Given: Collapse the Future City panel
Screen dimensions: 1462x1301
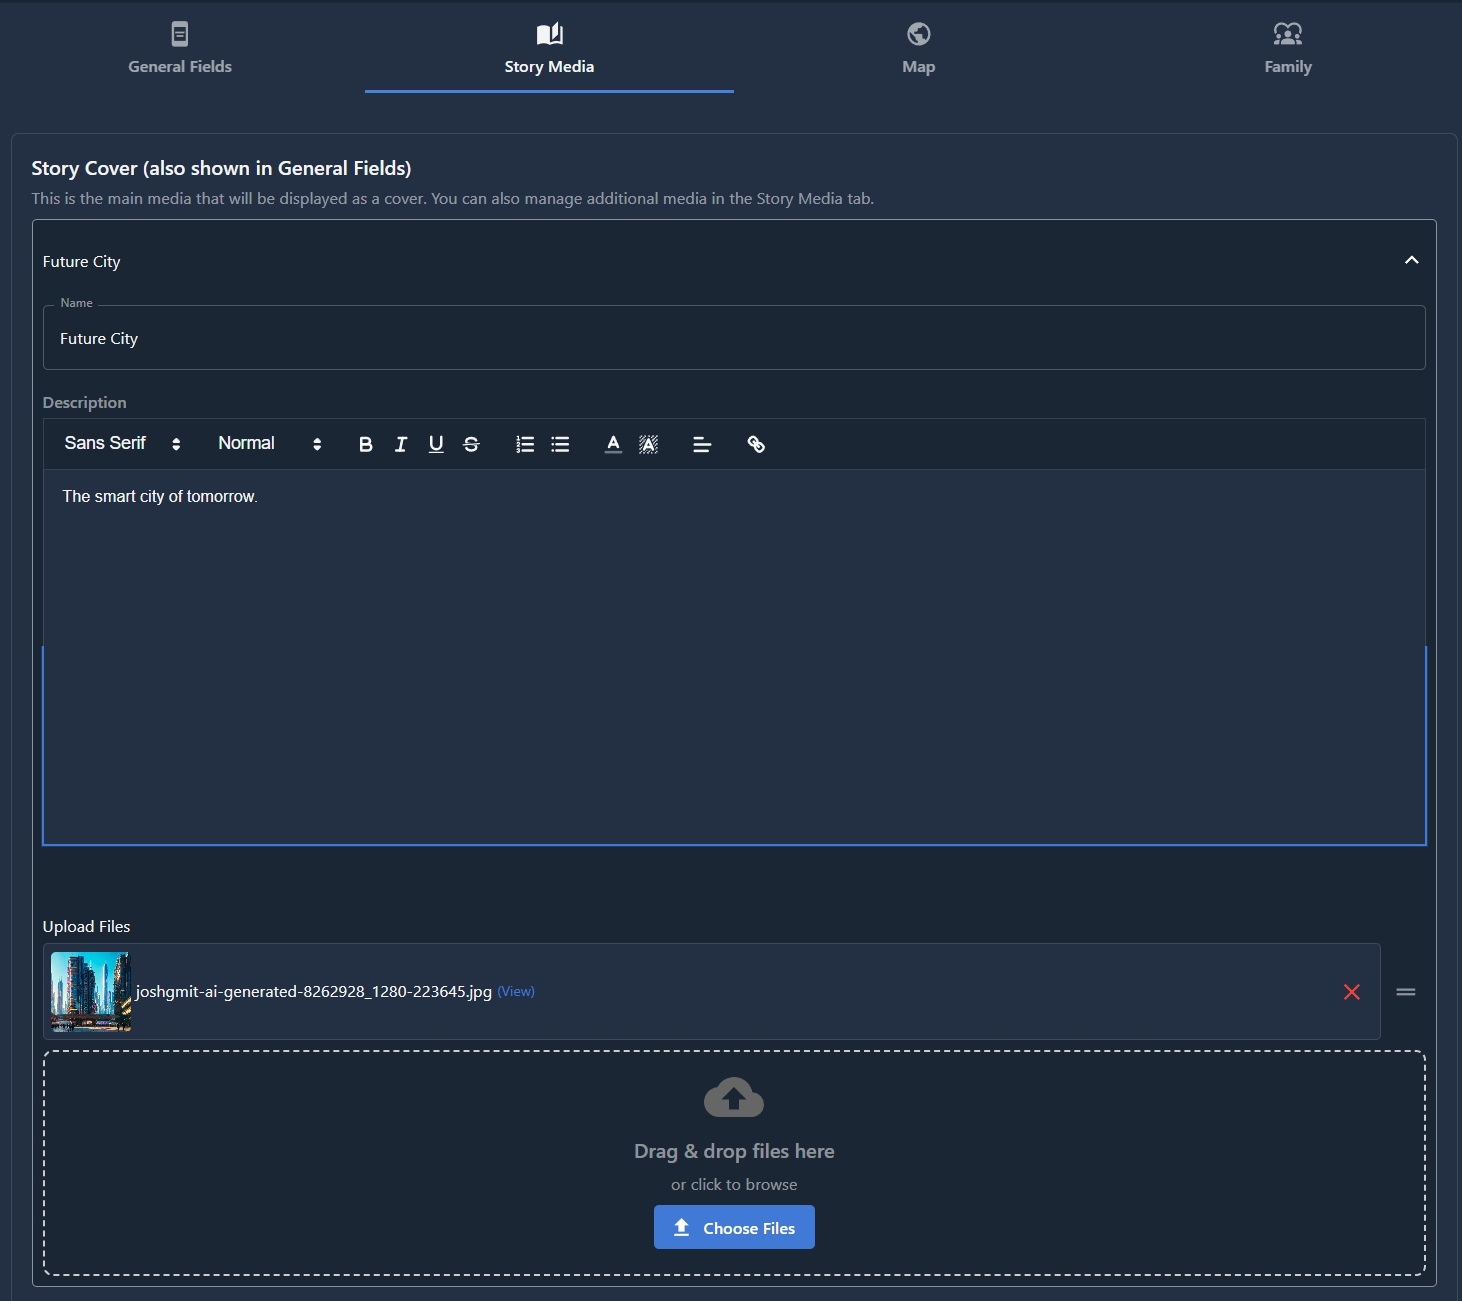Looking at the screenshot, I should [1411, 261].
